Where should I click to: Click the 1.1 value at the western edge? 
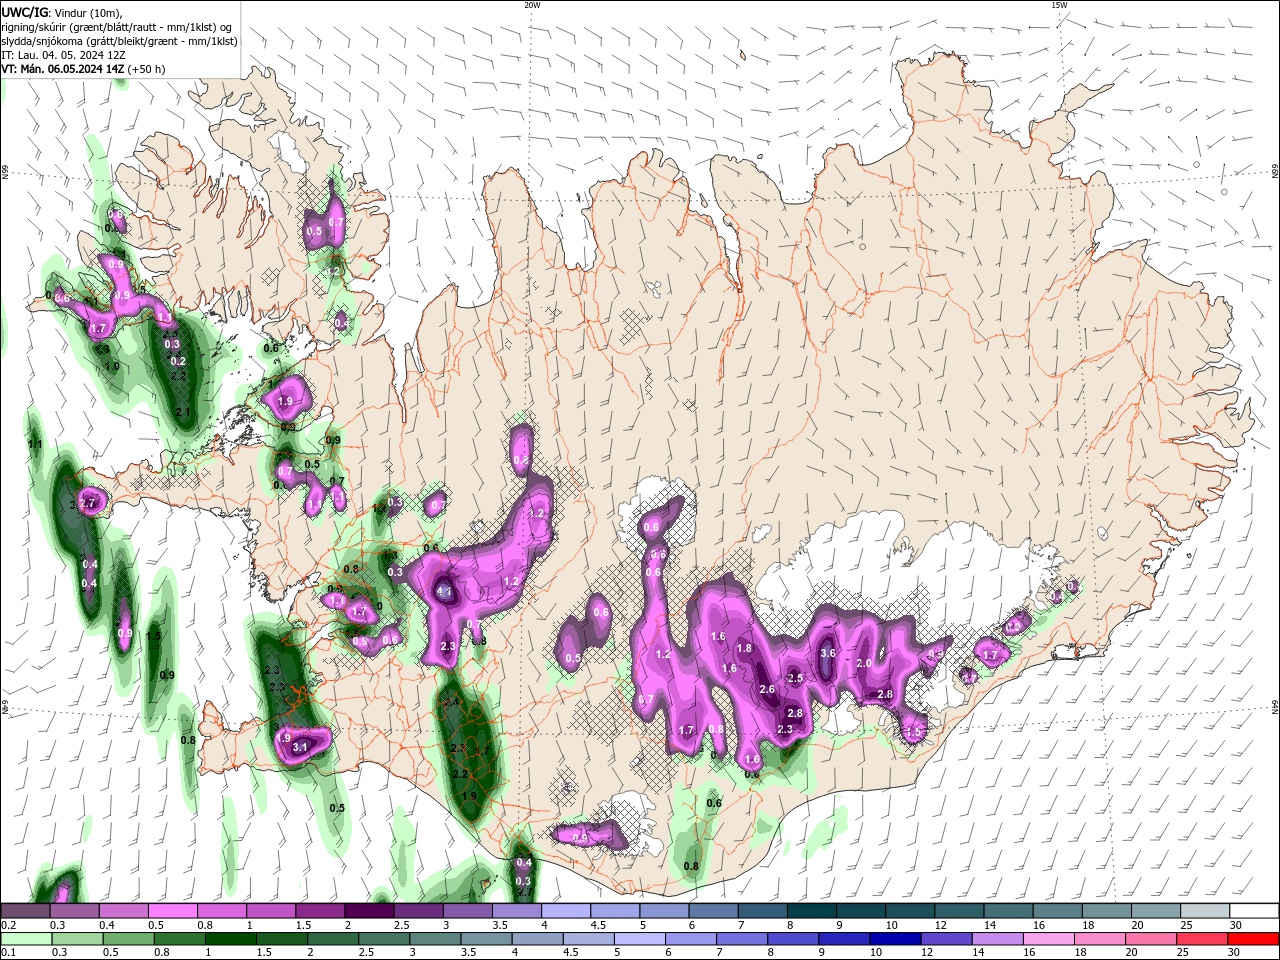[x=36, y=444]
